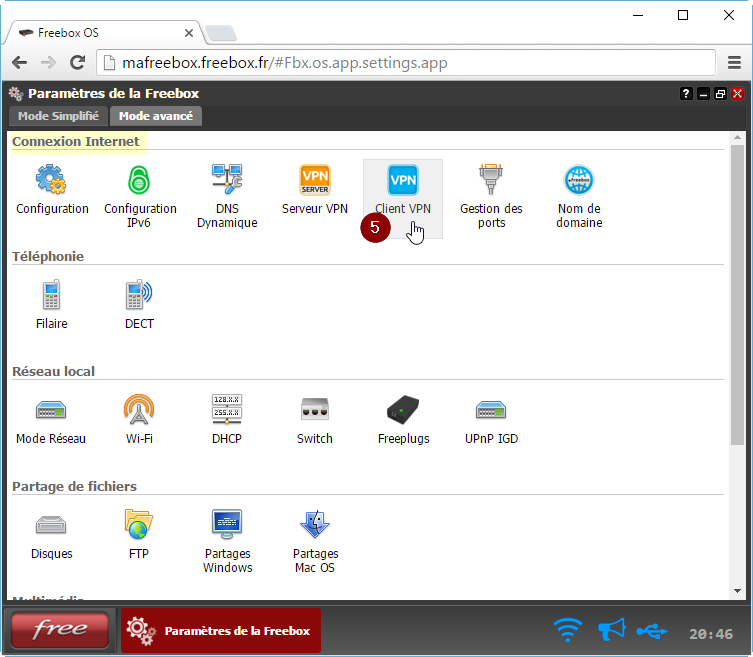
Task: Open Partages Windows icon
Action: [227, 524]
